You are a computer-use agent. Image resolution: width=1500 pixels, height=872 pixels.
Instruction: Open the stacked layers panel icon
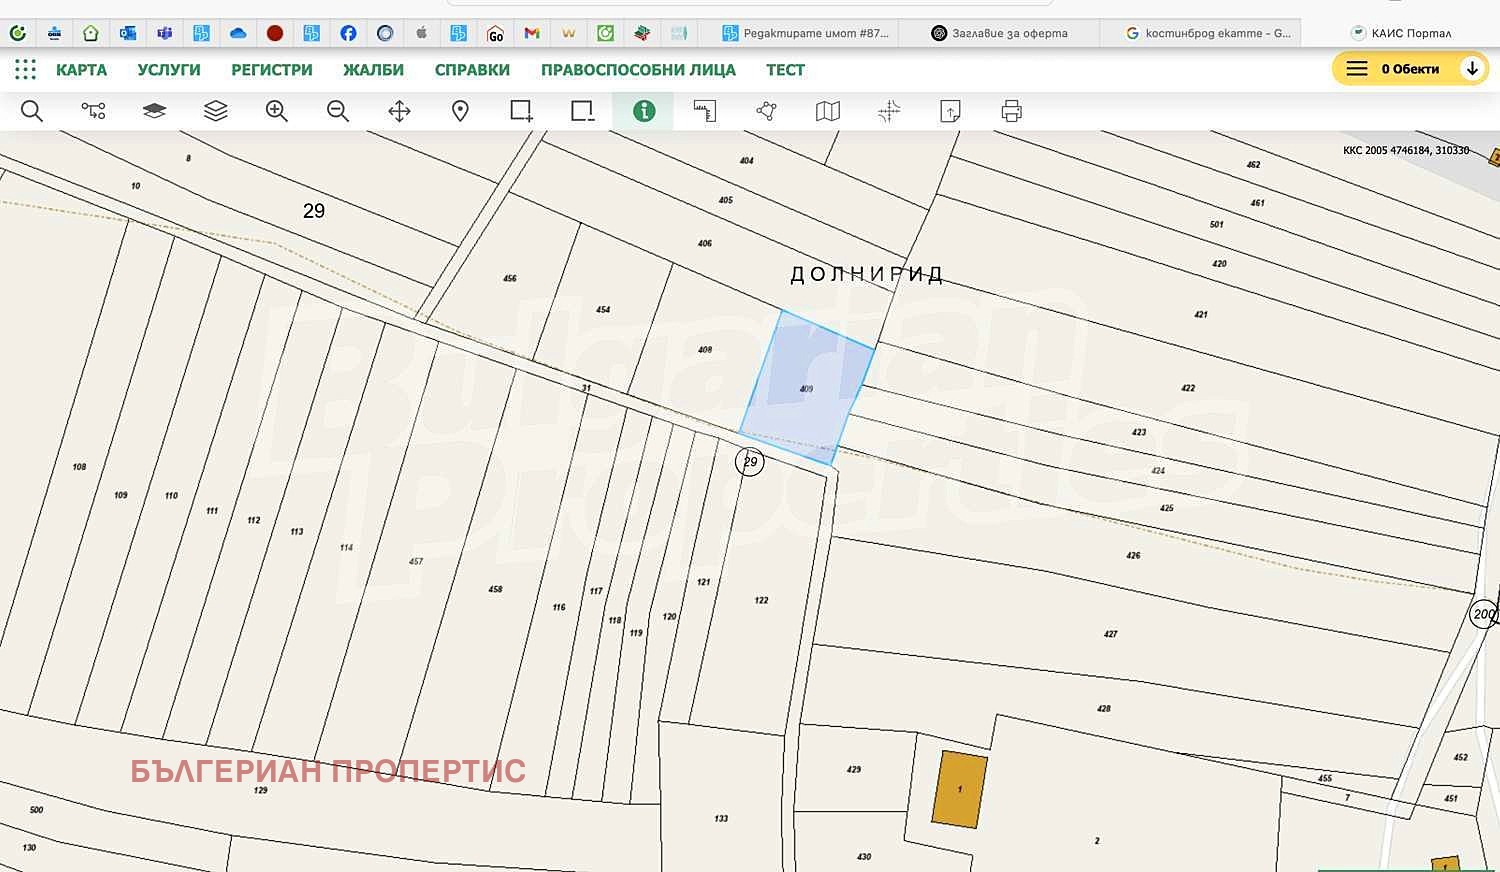(216, 111)
